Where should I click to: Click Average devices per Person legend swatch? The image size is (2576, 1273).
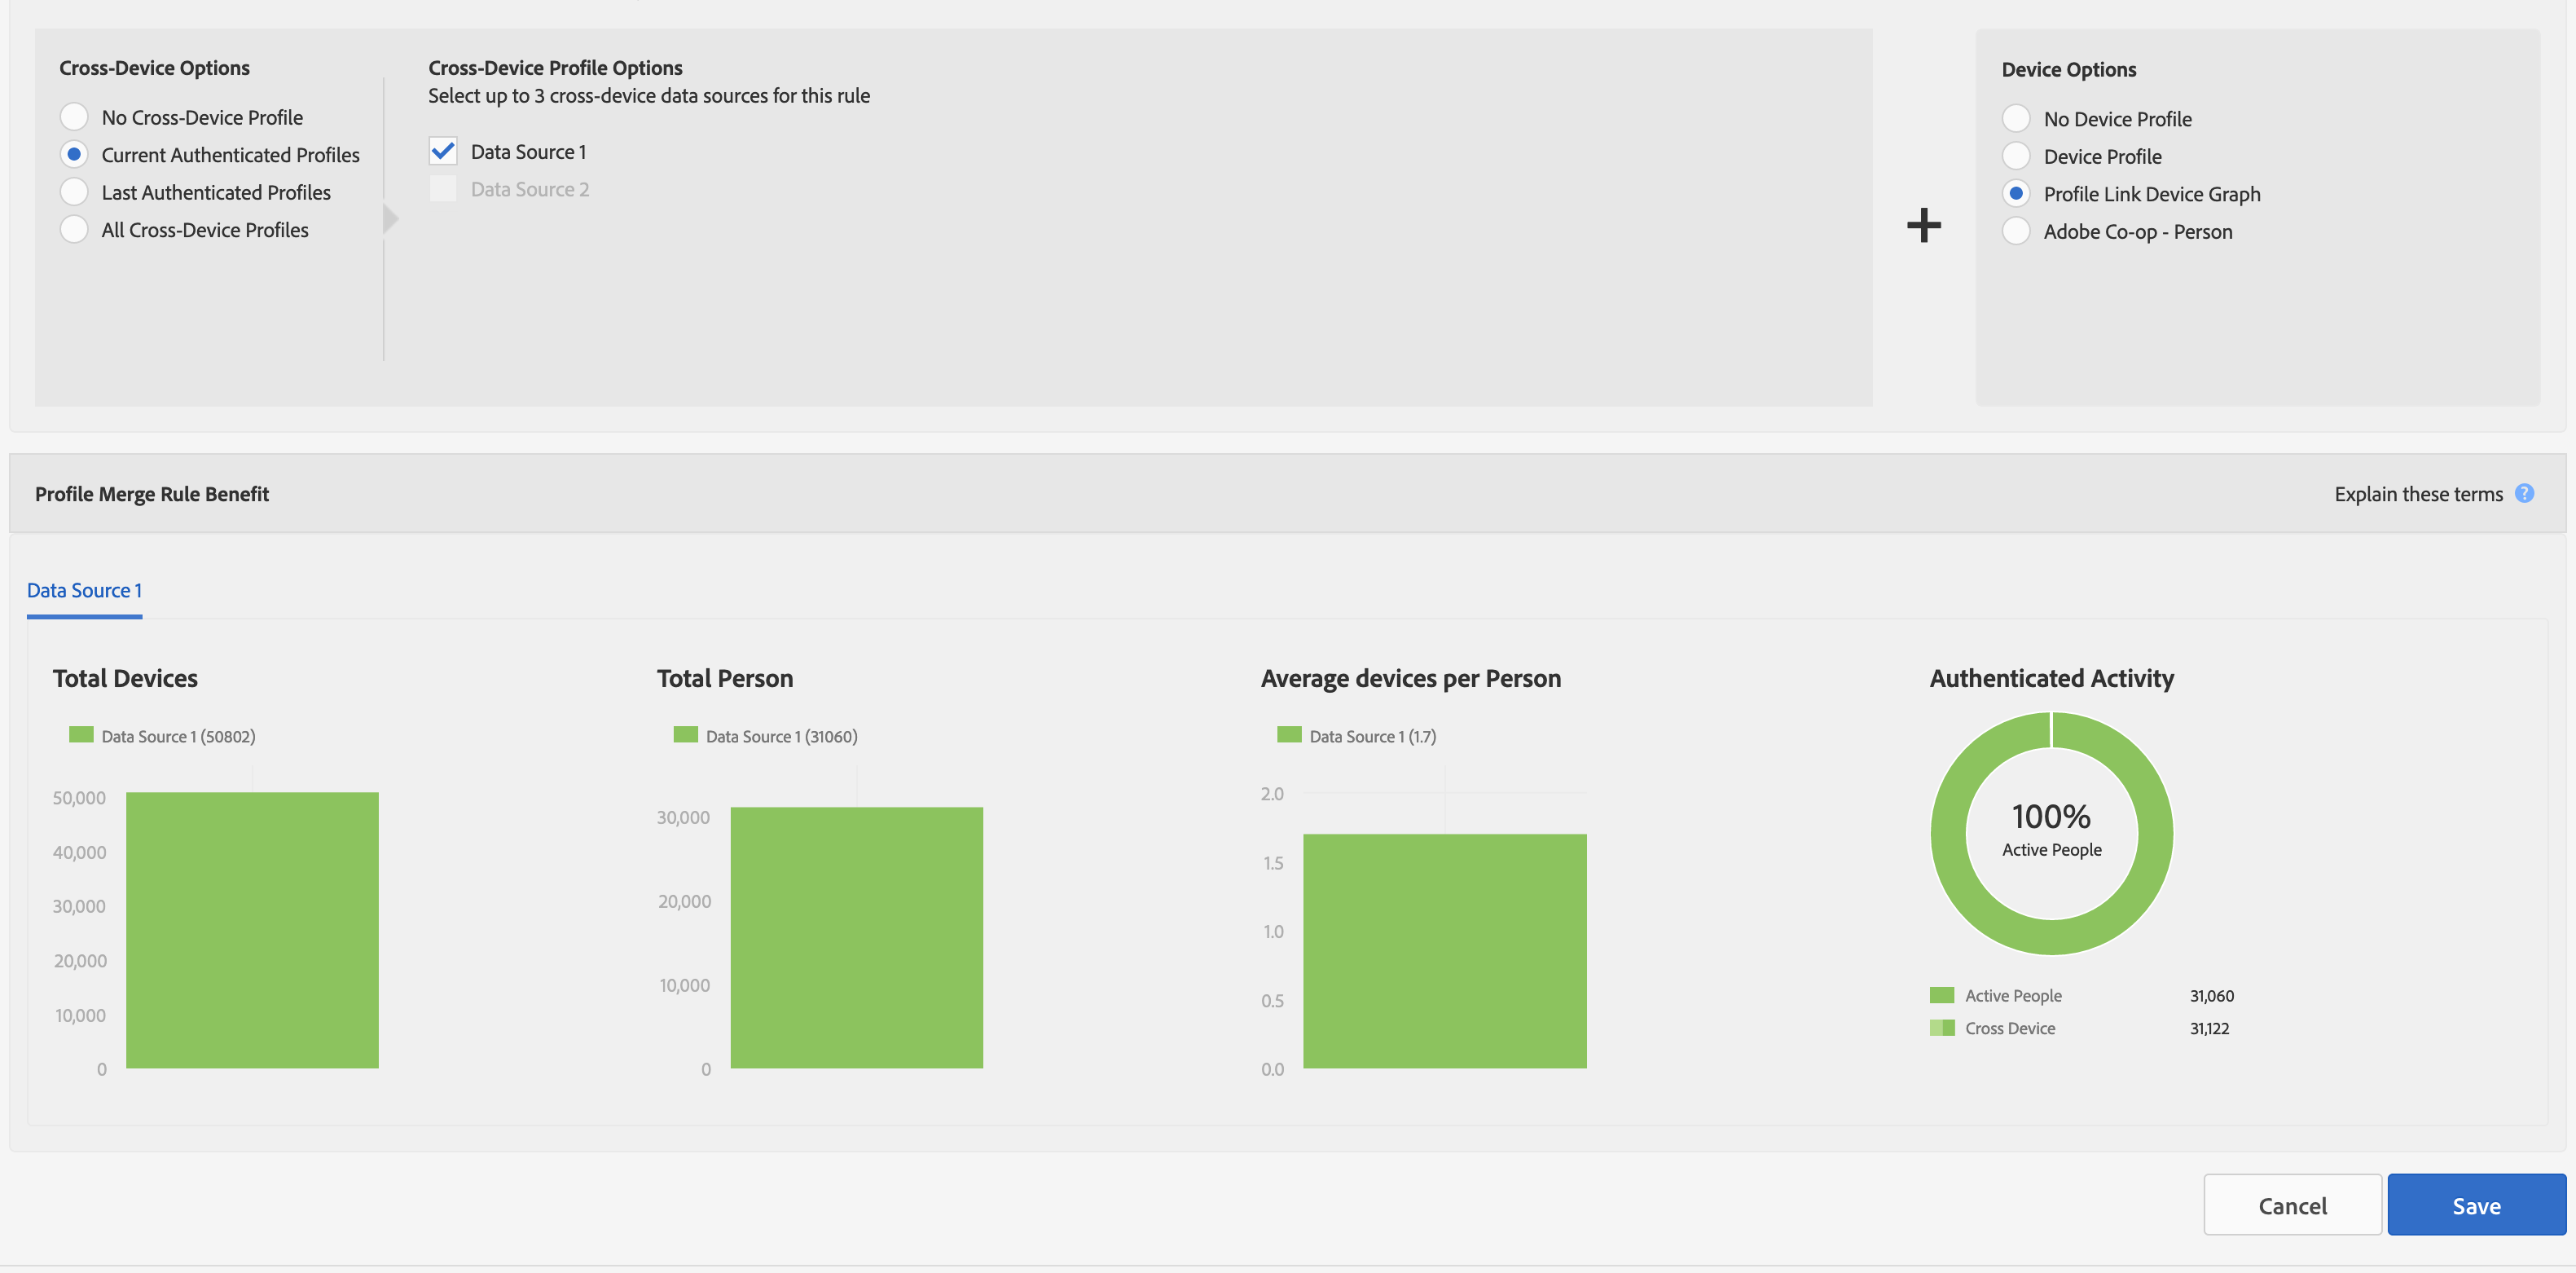click(x=1289, y=735)
